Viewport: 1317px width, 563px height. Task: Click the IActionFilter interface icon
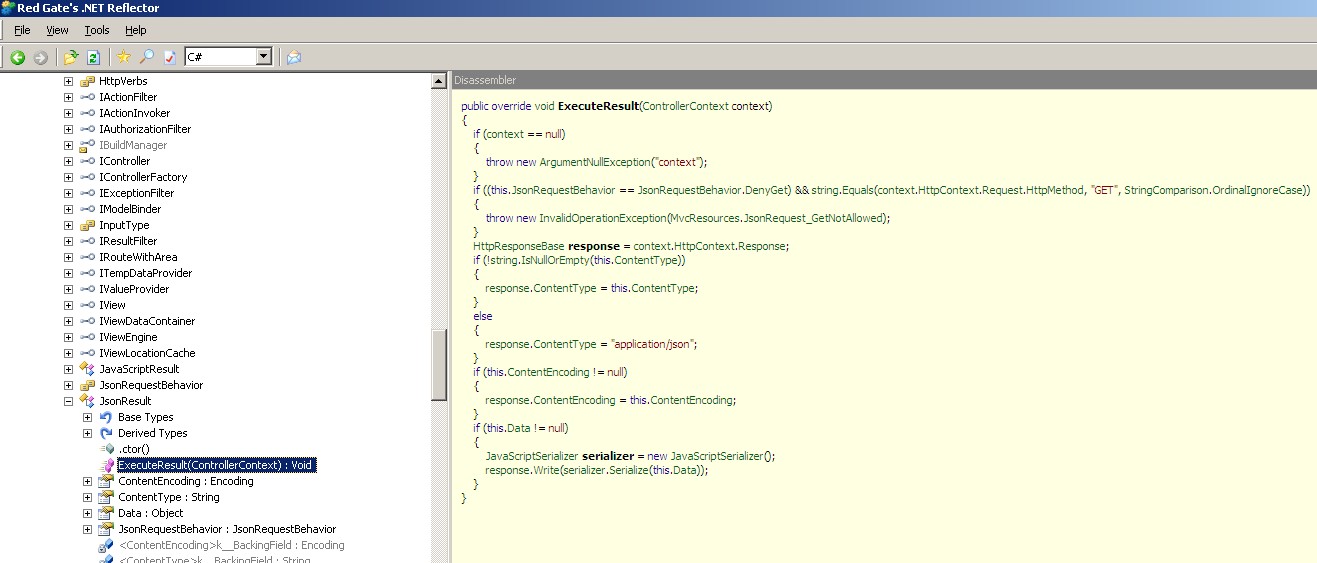click(87, 97)
